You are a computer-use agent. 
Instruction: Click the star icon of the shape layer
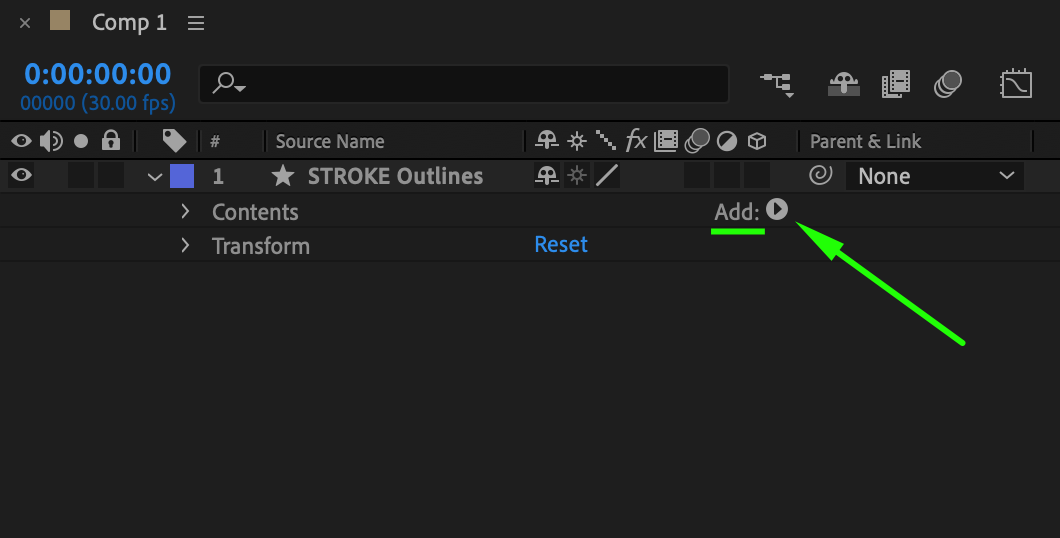283,176
